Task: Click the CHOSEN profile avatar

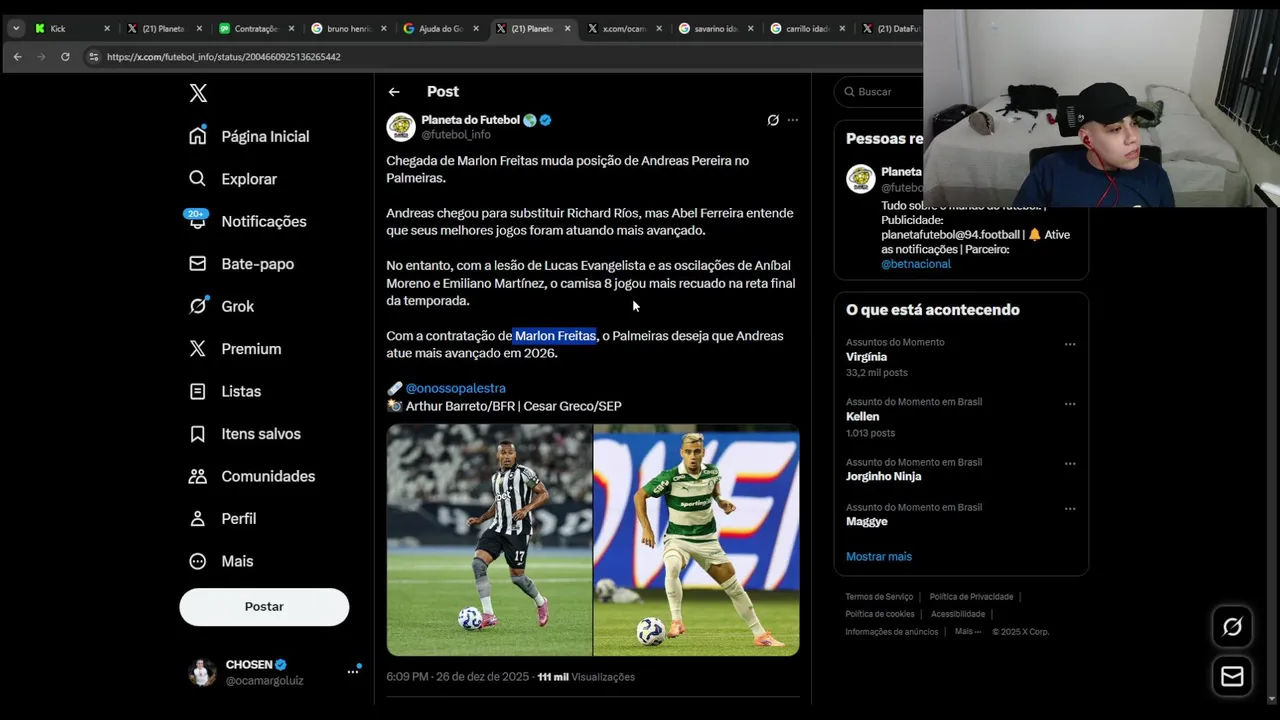Action: click(203, 672)
